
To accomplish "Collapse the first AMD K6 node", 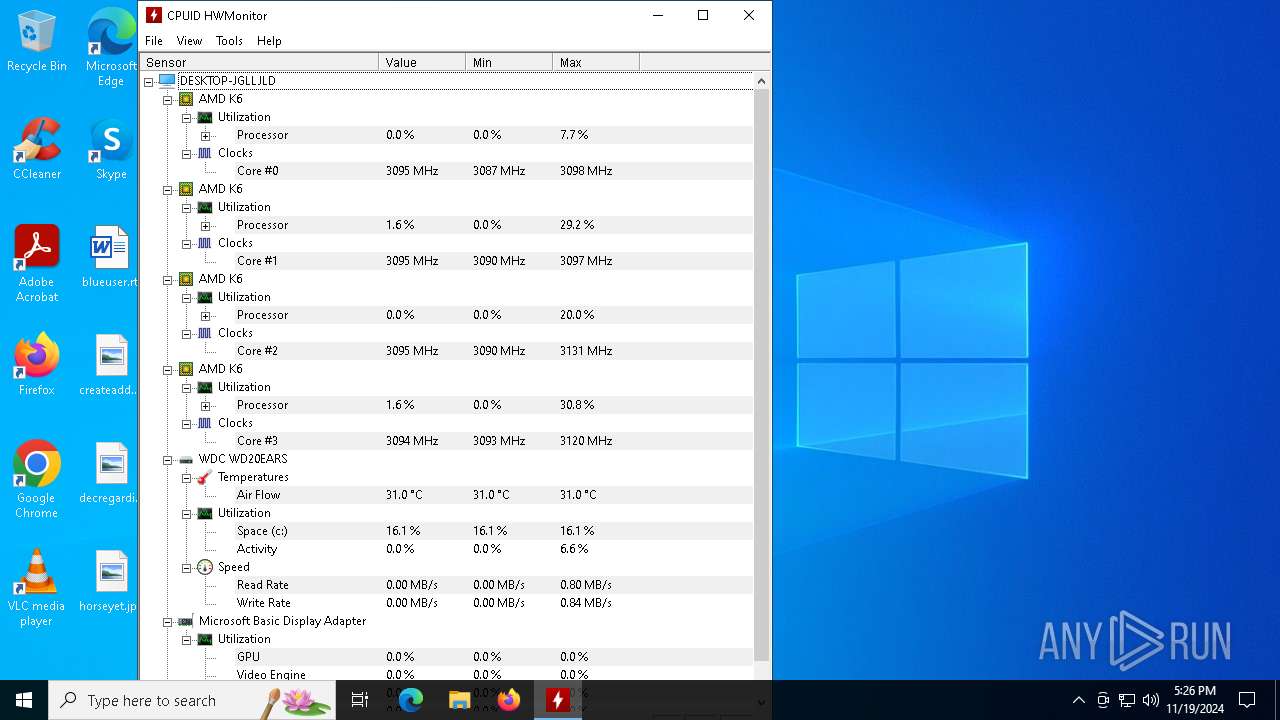I will [x=168, y=99].
